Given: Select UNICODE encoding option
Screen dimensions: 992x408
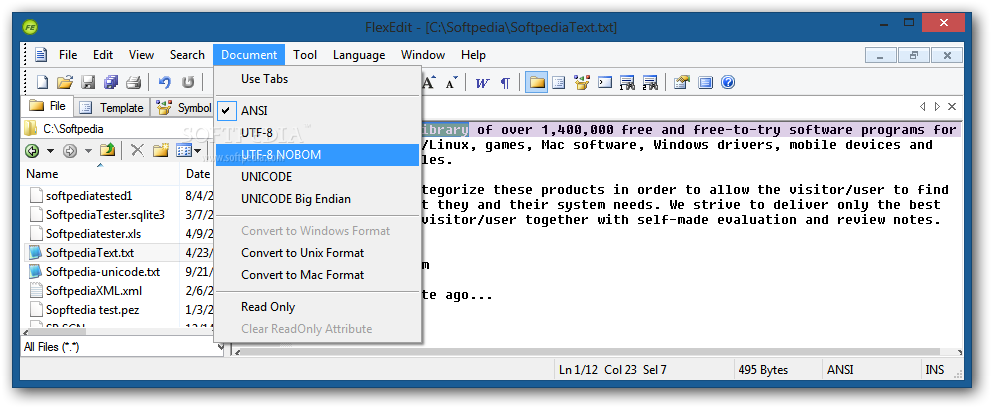Looking at the screenshot, I should pyautogui.click(x=317, y=177).
